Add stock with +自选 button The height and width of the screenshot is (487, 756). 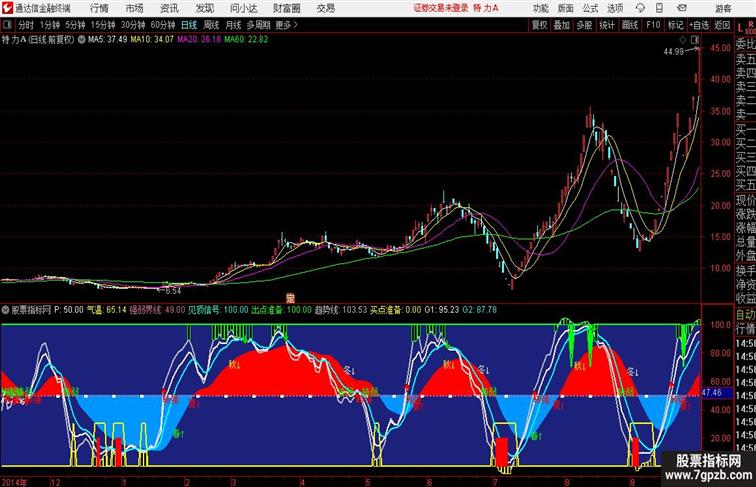click(699, 25)
